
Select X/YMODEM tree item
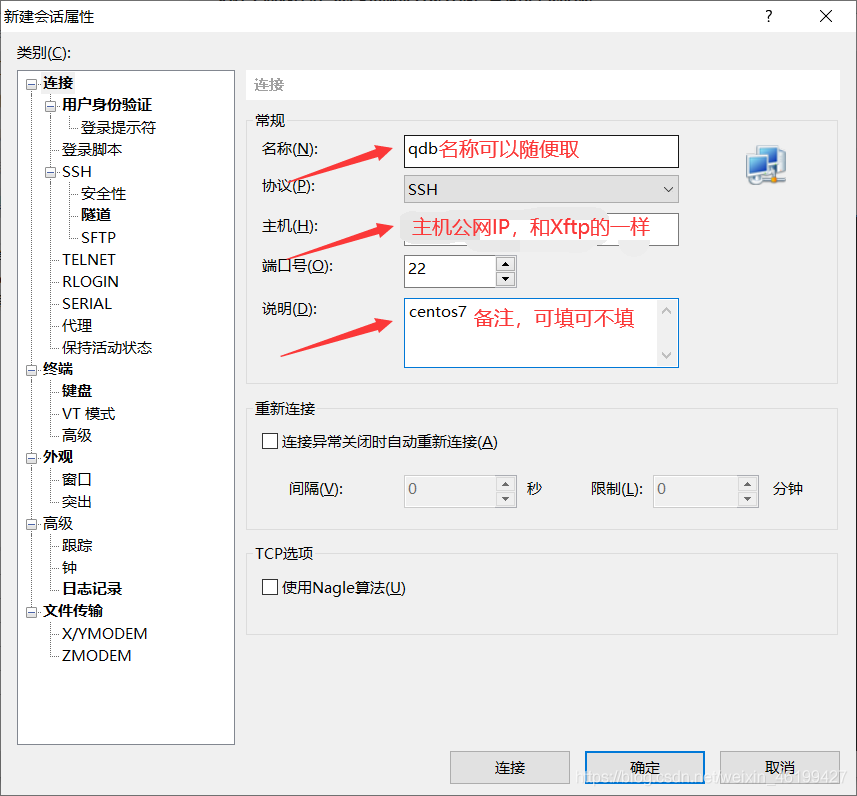(105, 634)
